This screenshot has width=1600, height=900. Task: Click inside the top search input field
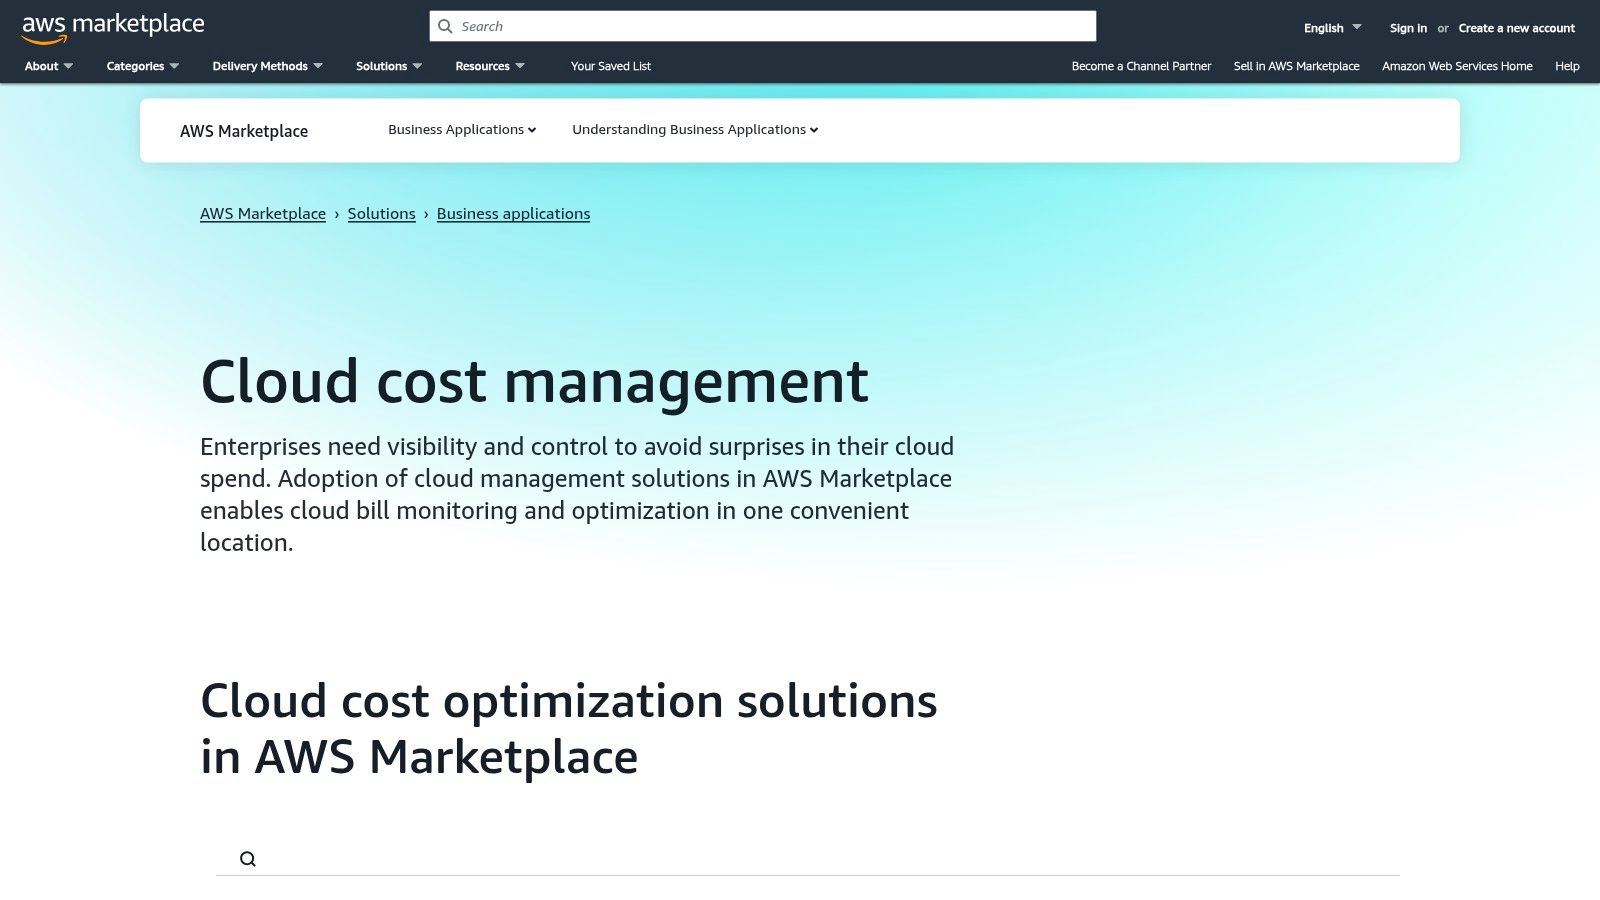pos(760,26)
